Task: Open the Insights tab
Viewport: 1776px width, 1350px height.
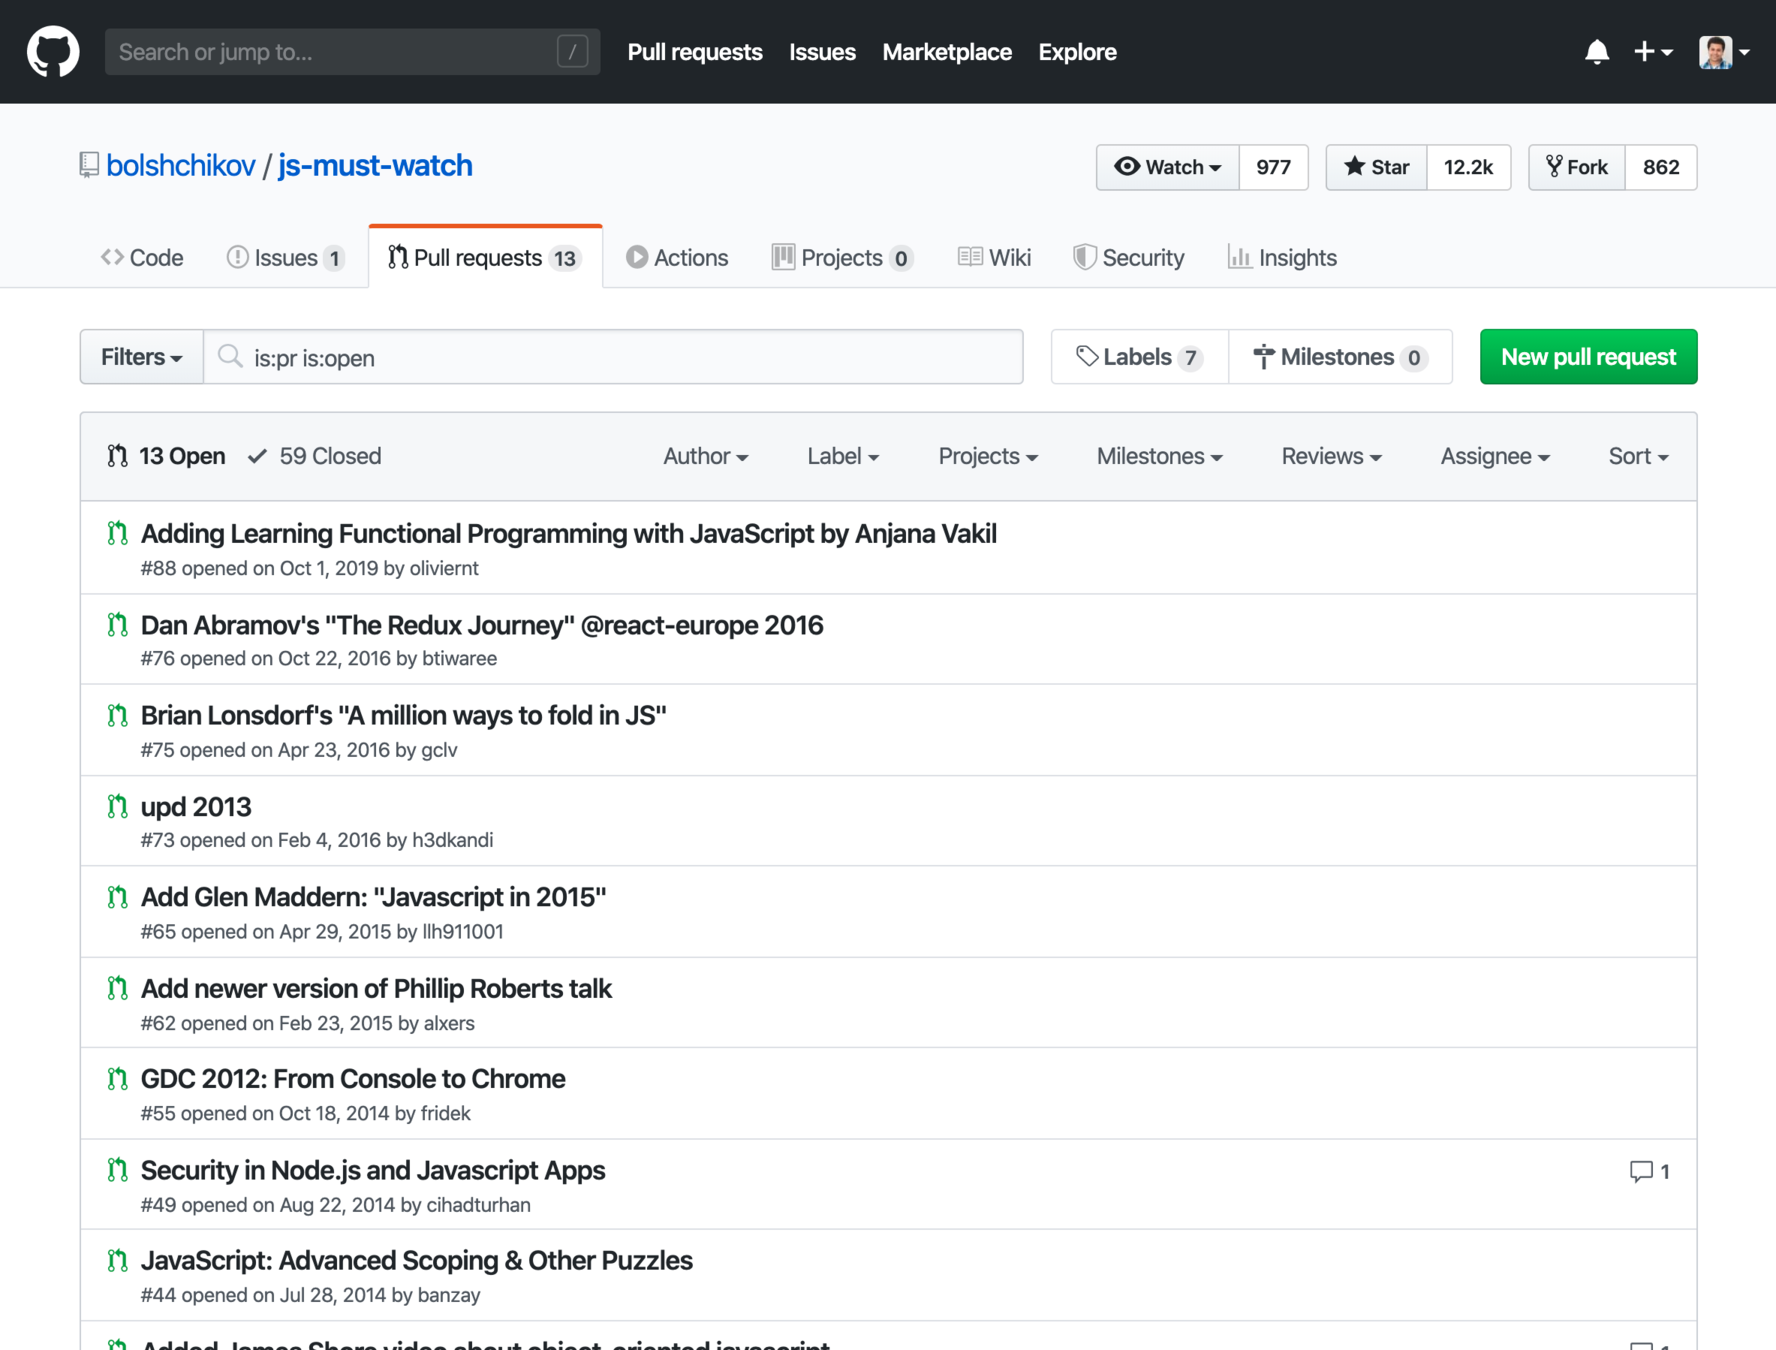Action: click(1282, 258)
